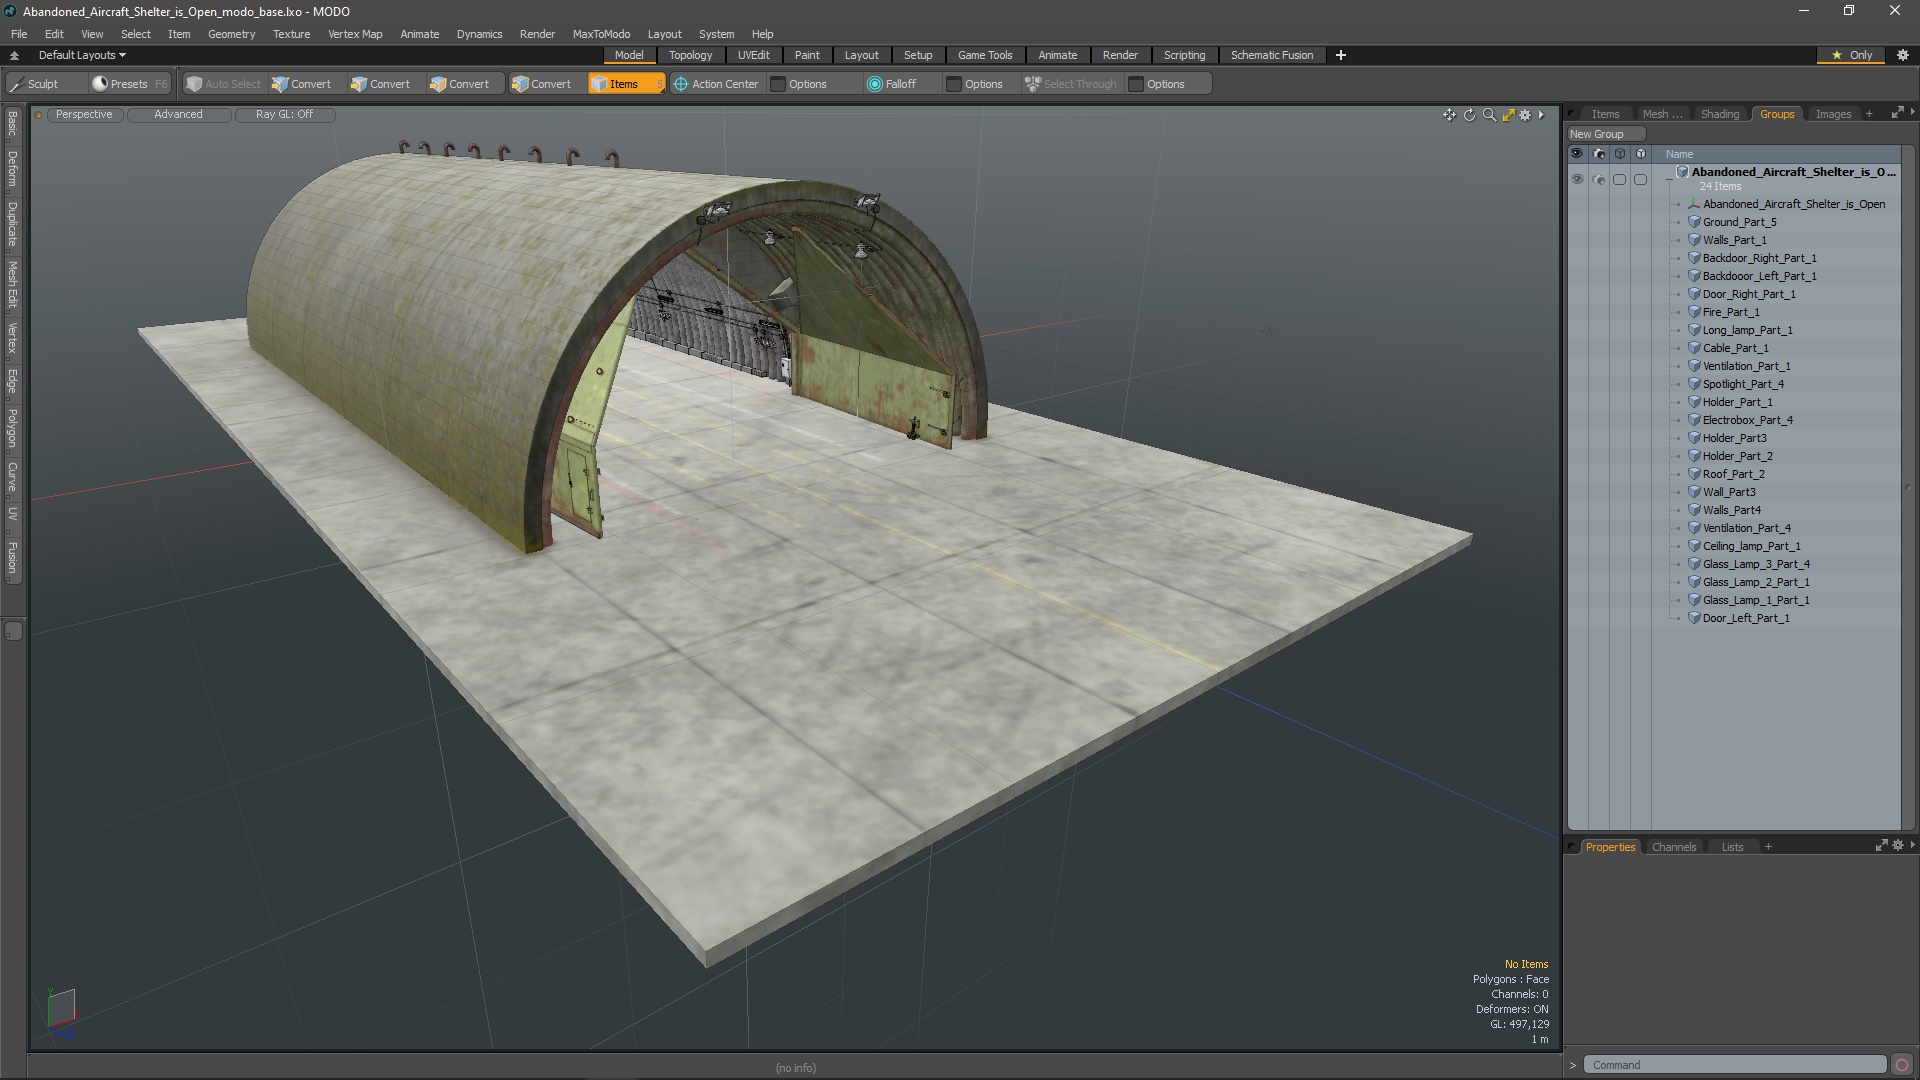The image size is (1920, 1080).
Task: Open the layout settings gear at top right
Action: point(1902,55)
